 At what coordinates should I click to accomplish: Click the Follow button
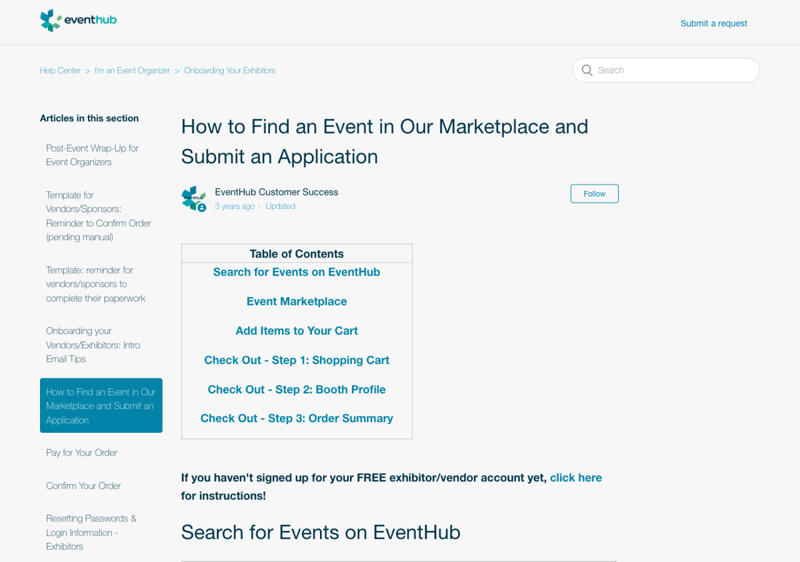pos(594,194)
